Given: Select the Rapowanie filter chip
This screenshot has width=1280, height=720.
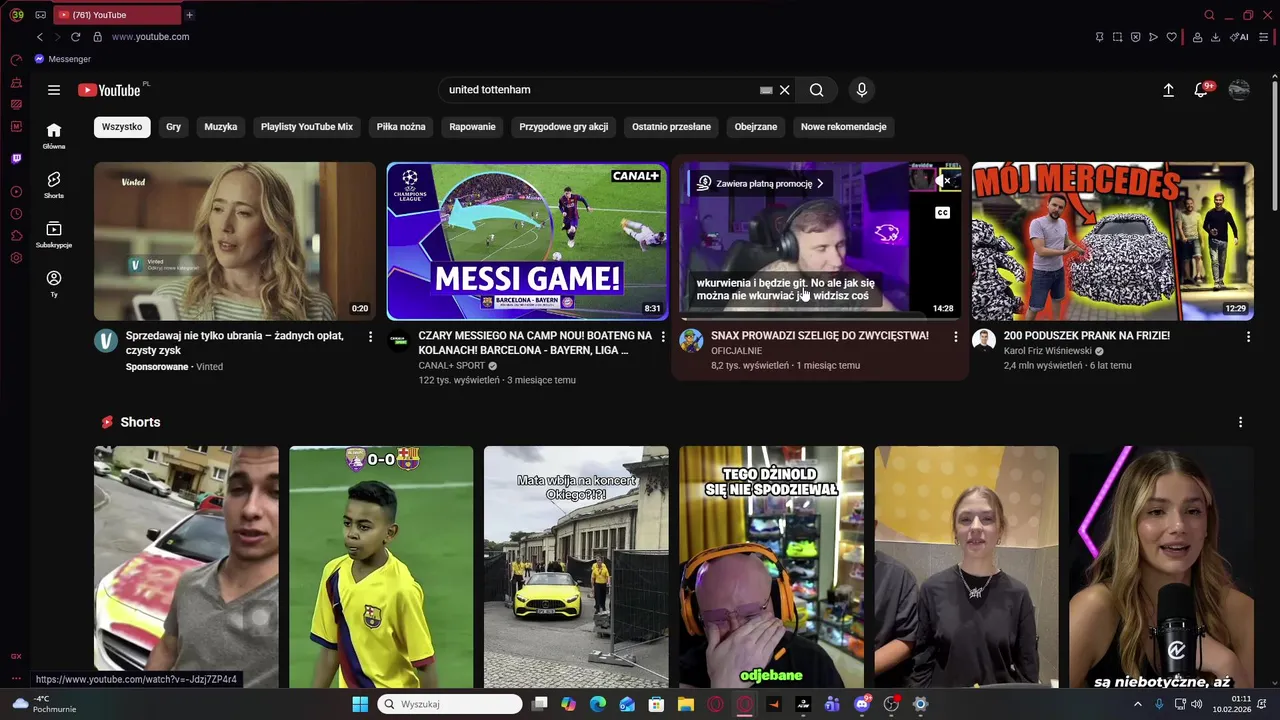Looking at the screenshot, I should (x=473, y=127).
